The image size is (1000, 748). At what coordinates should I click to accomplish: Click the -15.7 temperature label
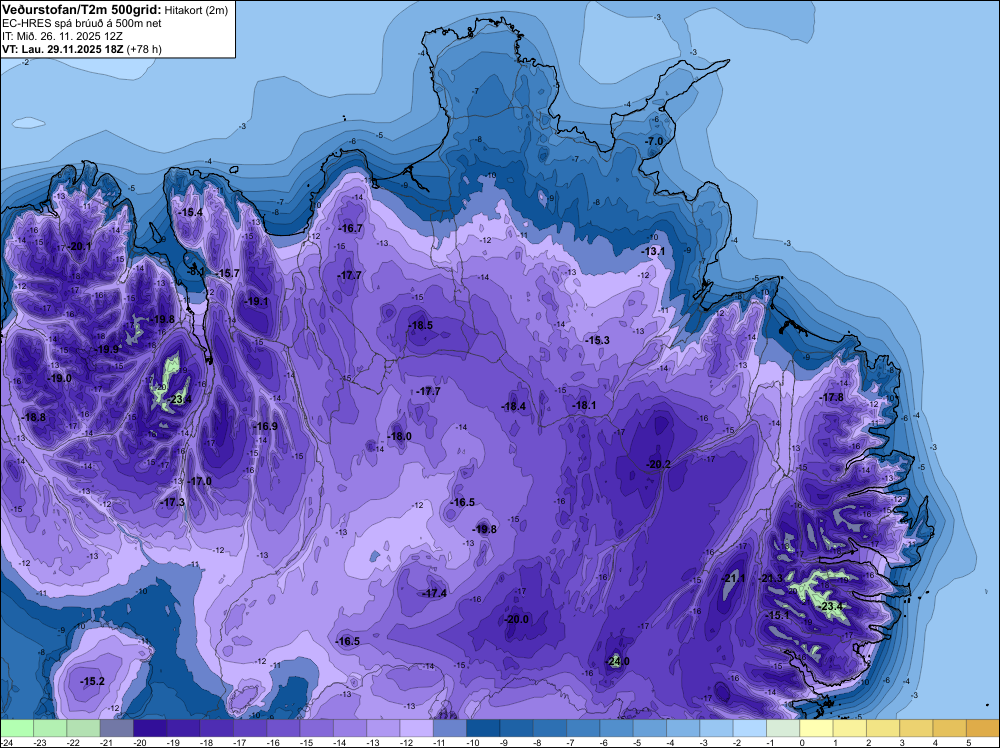[227, 273]
